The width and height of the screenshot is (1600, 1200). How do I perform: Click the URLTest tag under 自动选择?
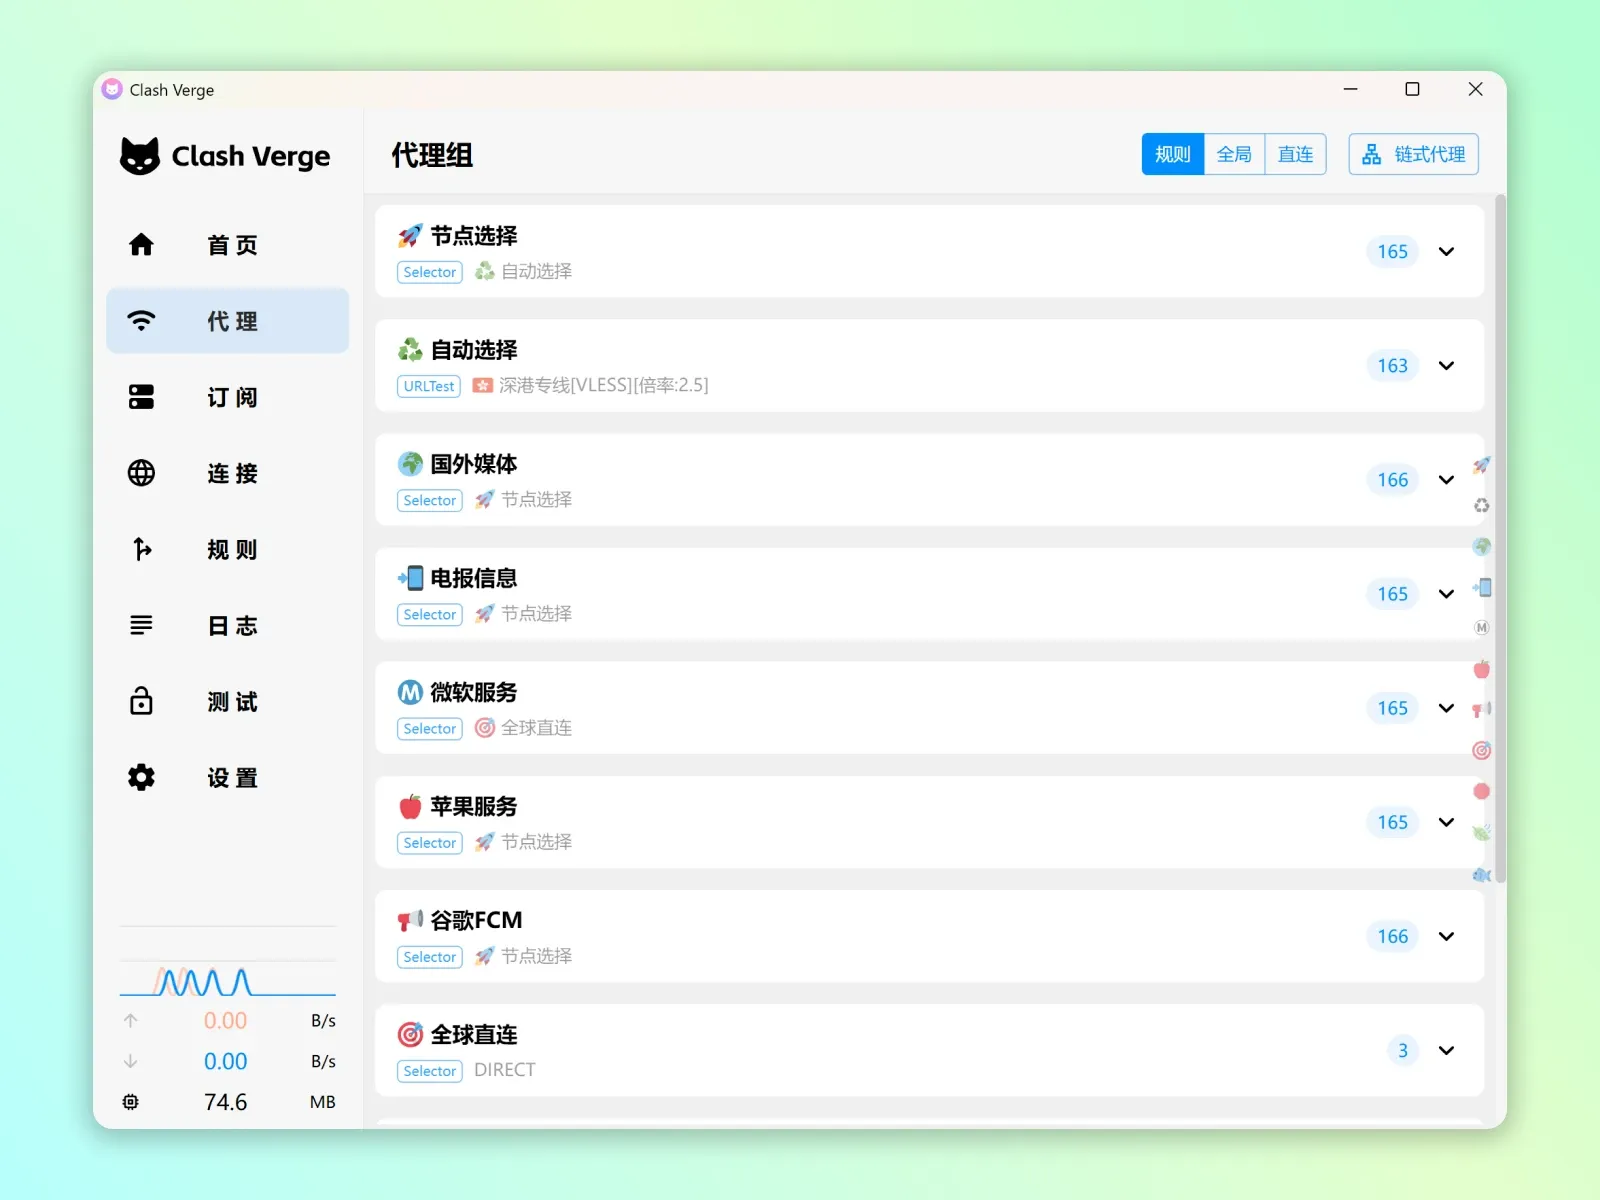pos(429,386)
